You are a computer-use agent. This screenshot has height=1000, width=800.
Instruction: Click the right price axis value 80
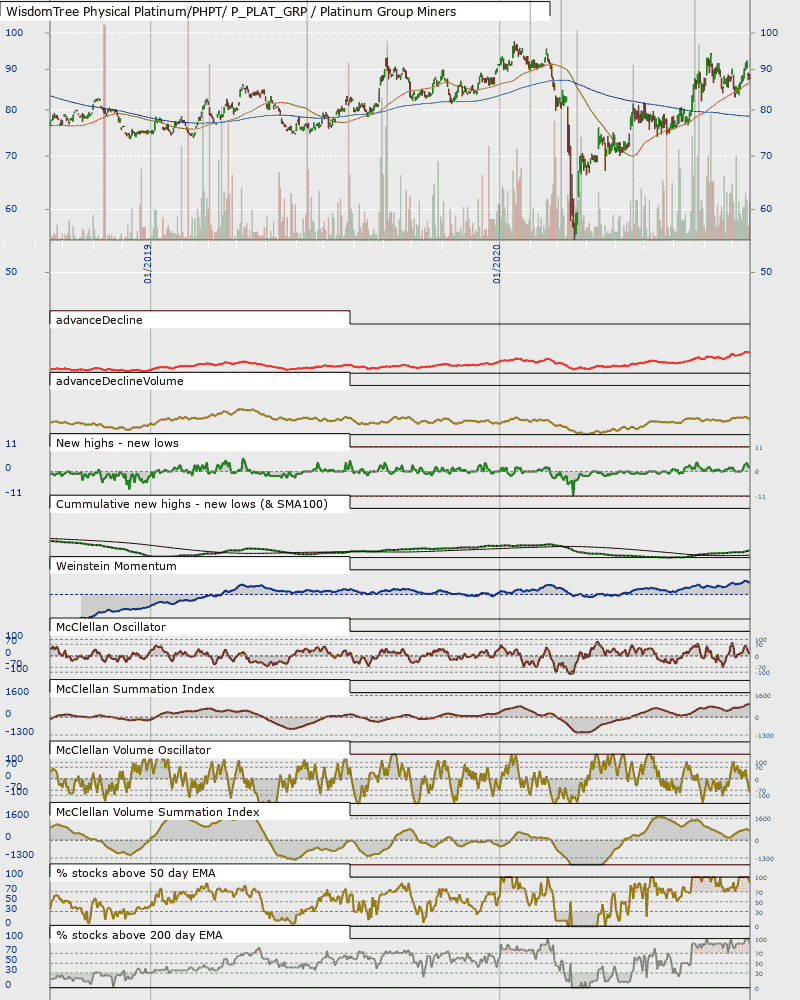tap(766, 110)
